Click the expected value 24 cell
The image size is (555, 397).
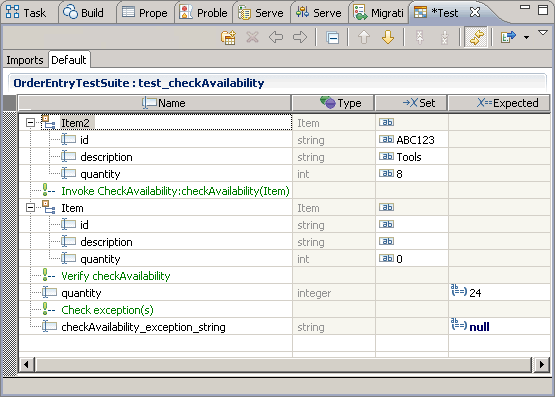coord(499,293)
